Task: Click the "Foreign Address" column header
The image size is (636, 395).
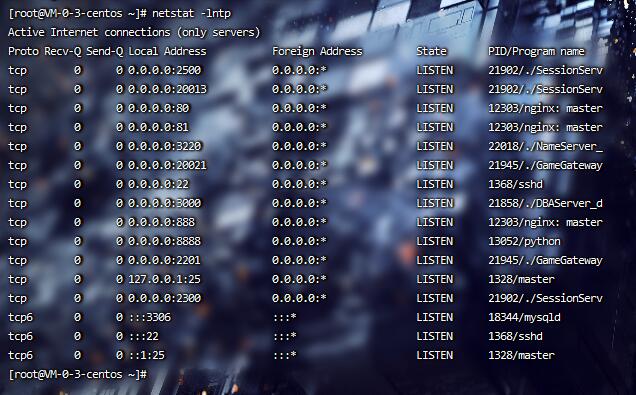Action: coord(317,52)
